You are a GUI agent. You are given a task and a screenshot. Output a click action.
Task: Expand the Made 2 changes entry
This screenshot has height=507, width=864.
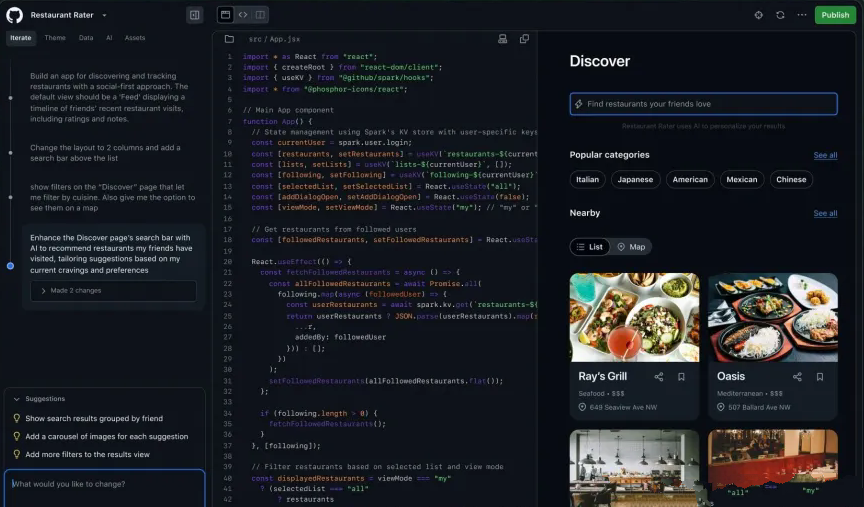click(114, 290)
